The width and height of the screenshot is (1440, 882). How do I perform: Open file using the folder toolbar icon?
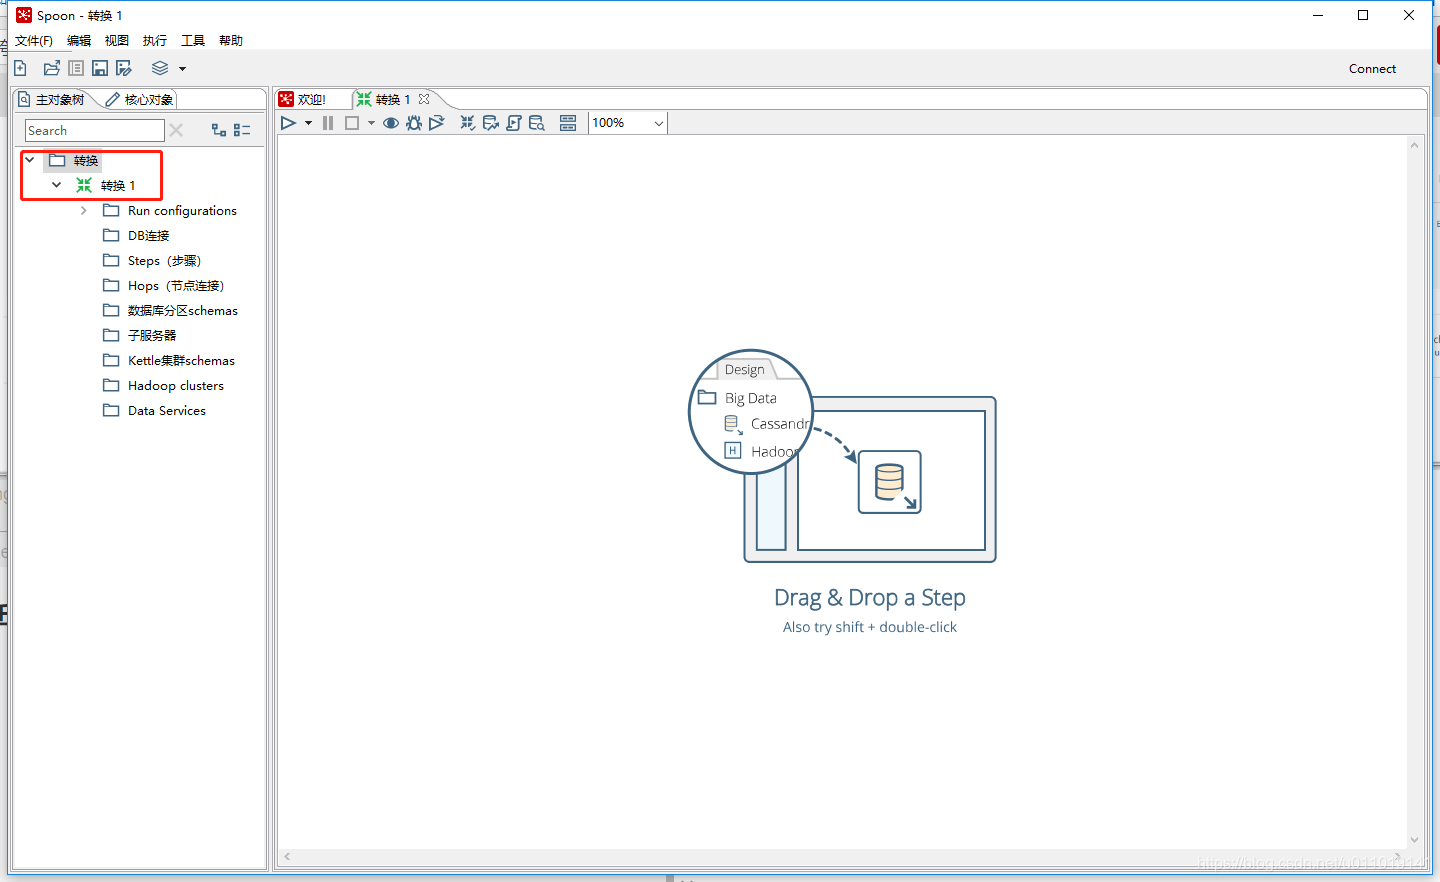pyautogui.click(x=51, y=68)
